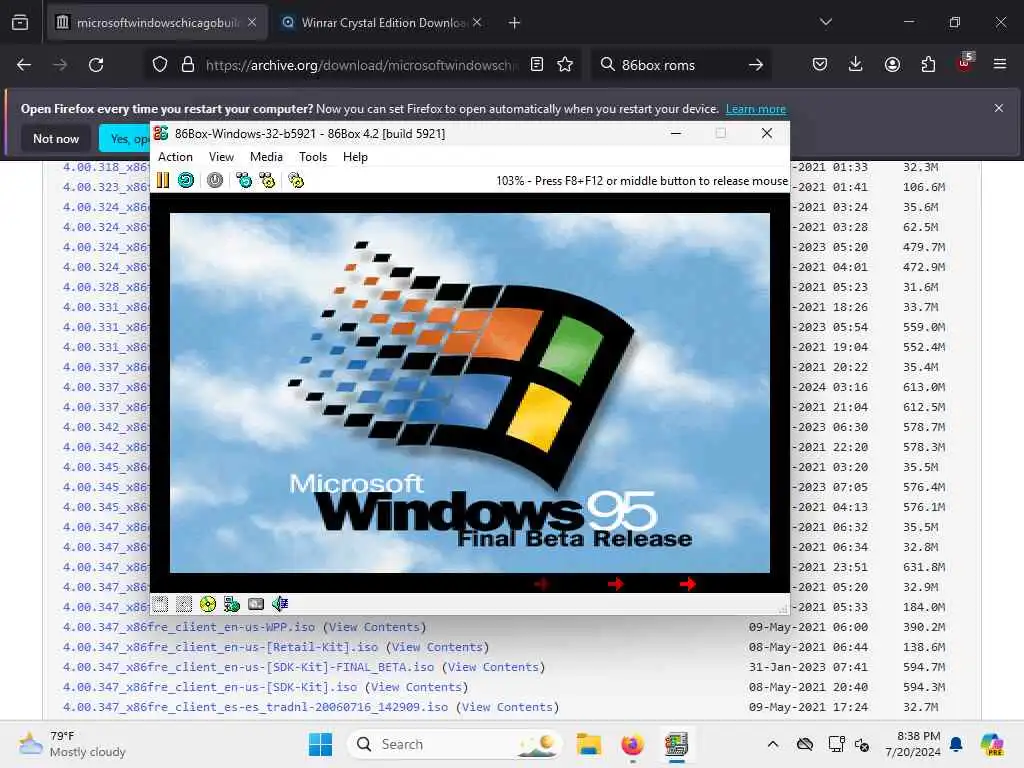Pause the 86Box emulation
This screenshot has width=1024, height=768.
pos(163,180)
